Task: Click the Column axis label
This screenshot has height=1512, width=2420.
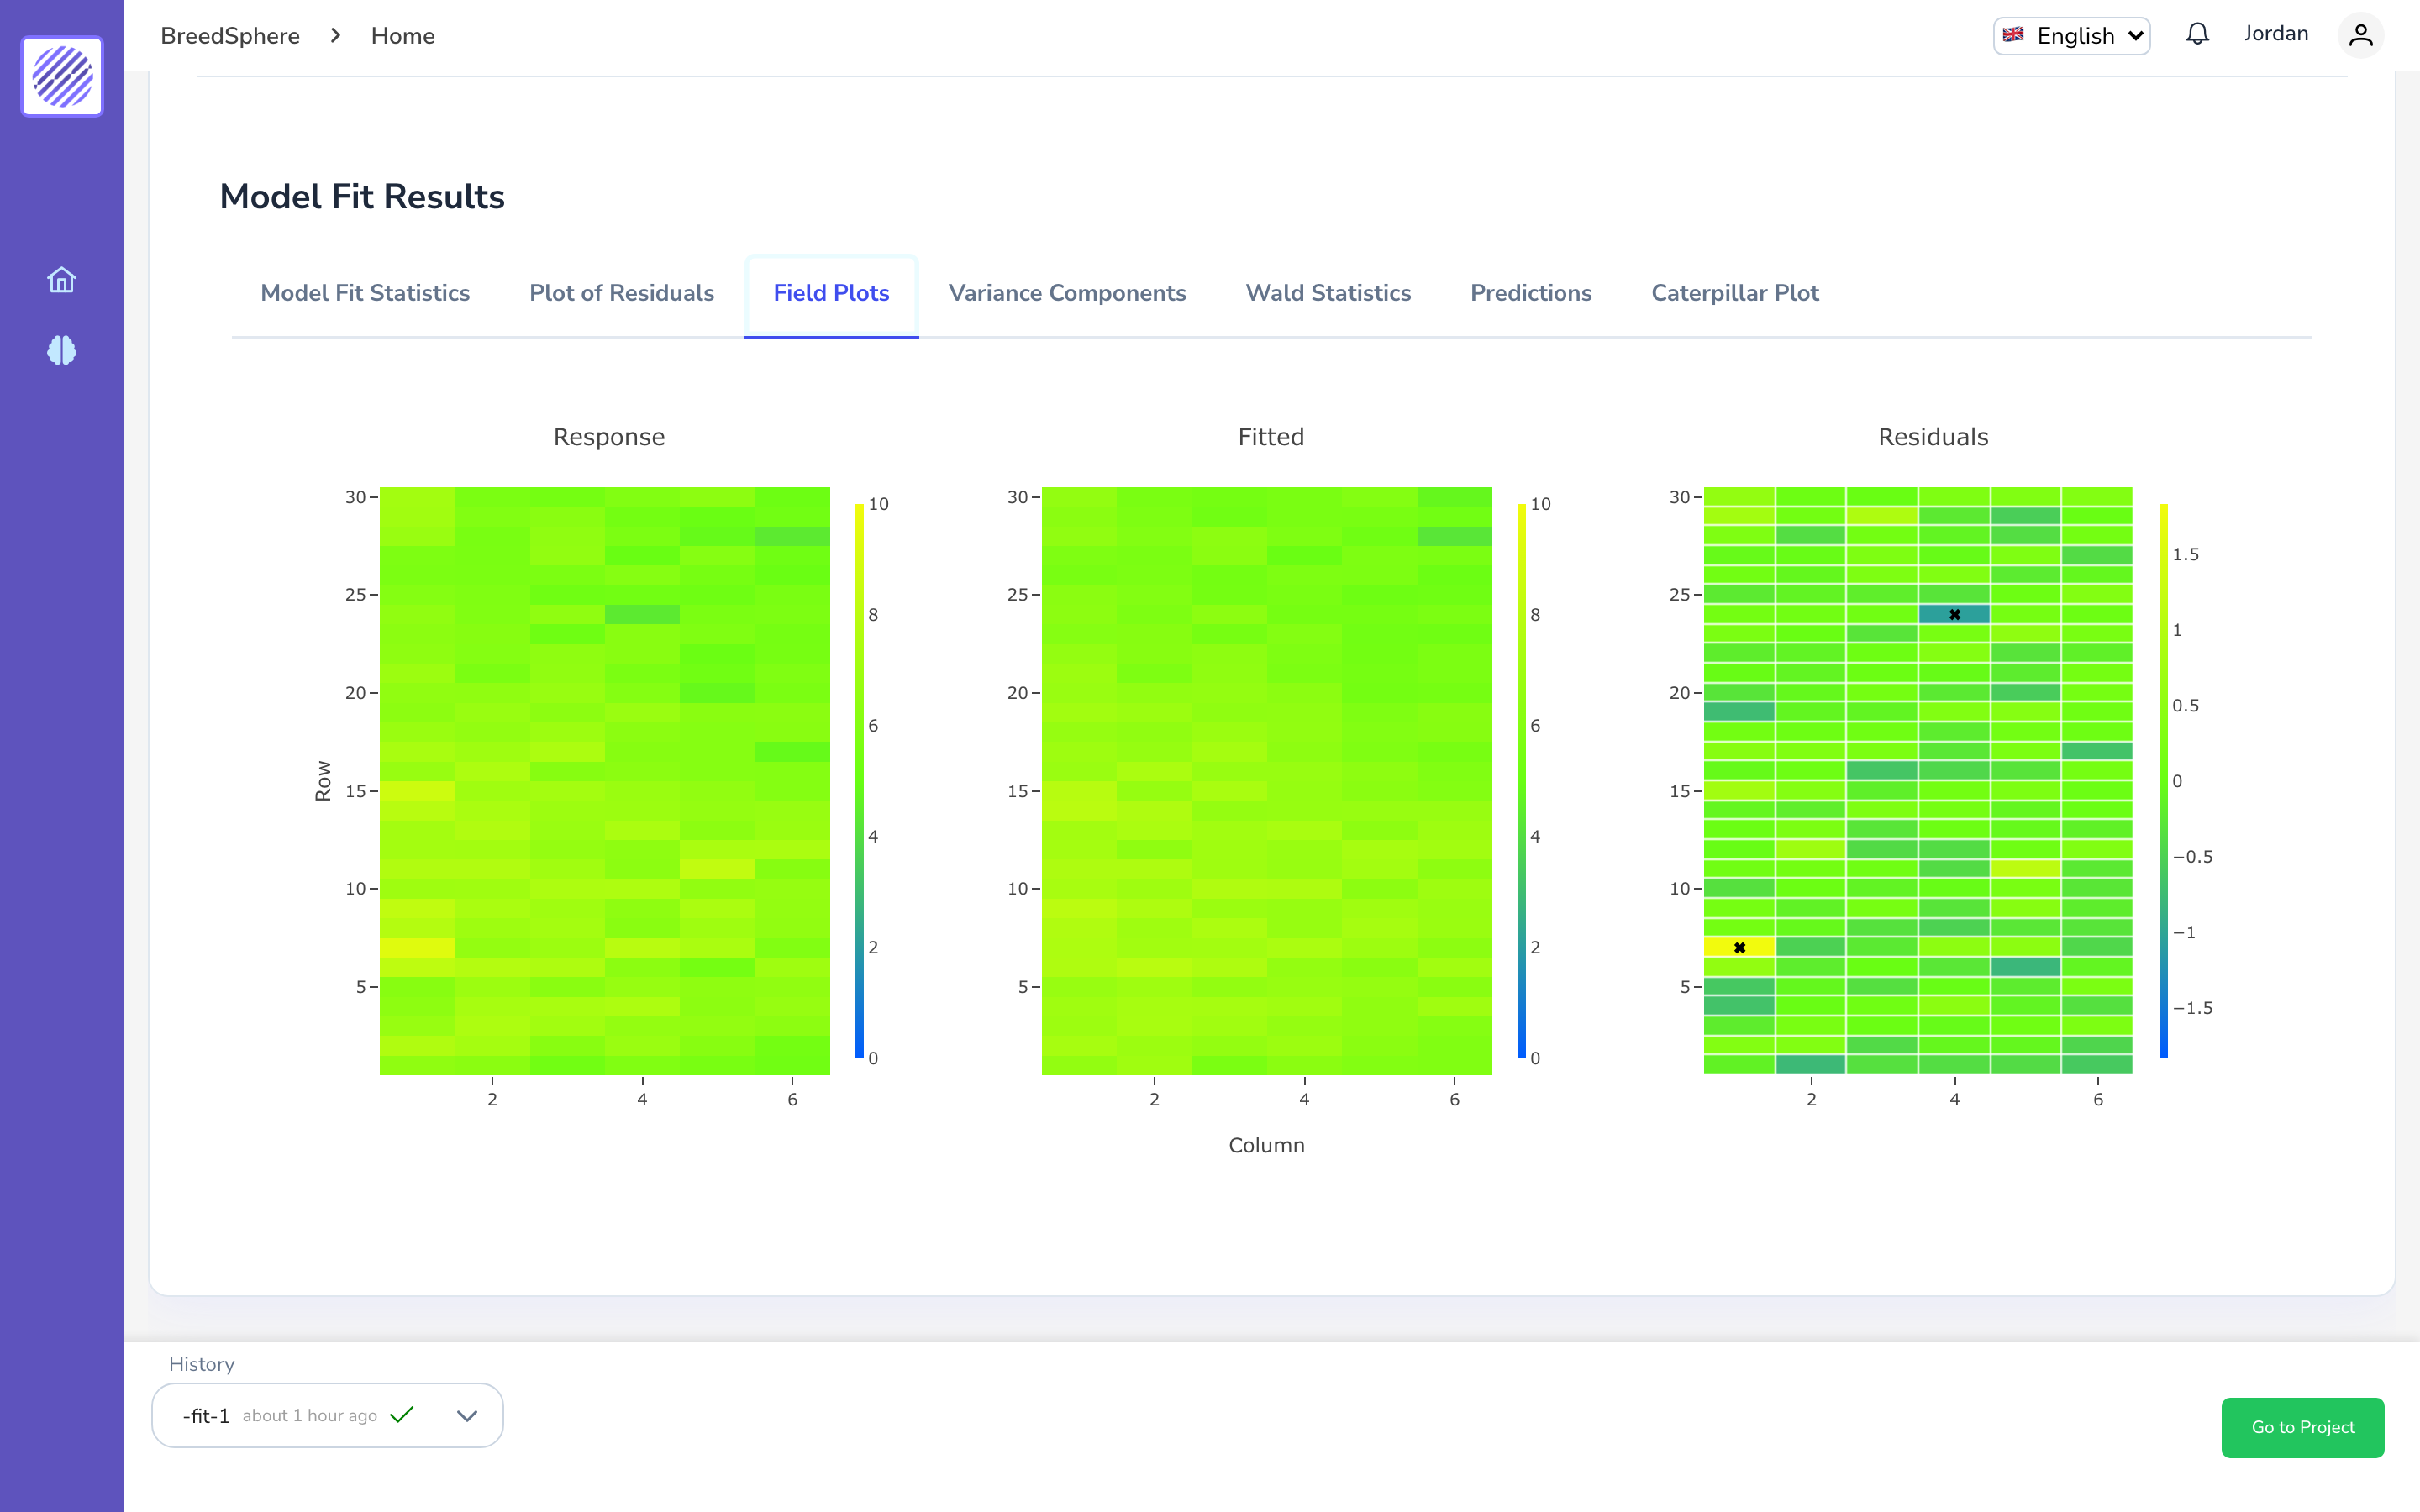Action: tap(1266, 1145)
